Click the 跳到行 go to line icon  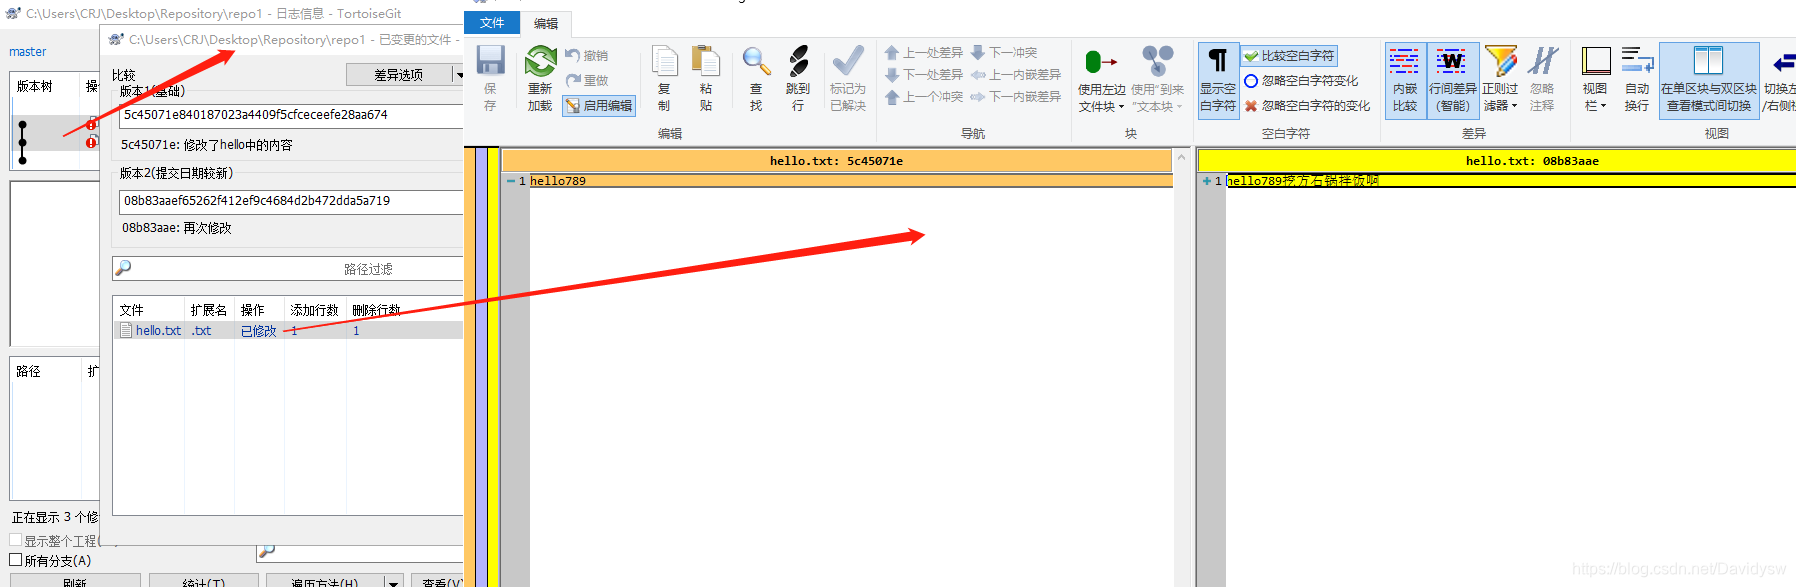point(798,61)
